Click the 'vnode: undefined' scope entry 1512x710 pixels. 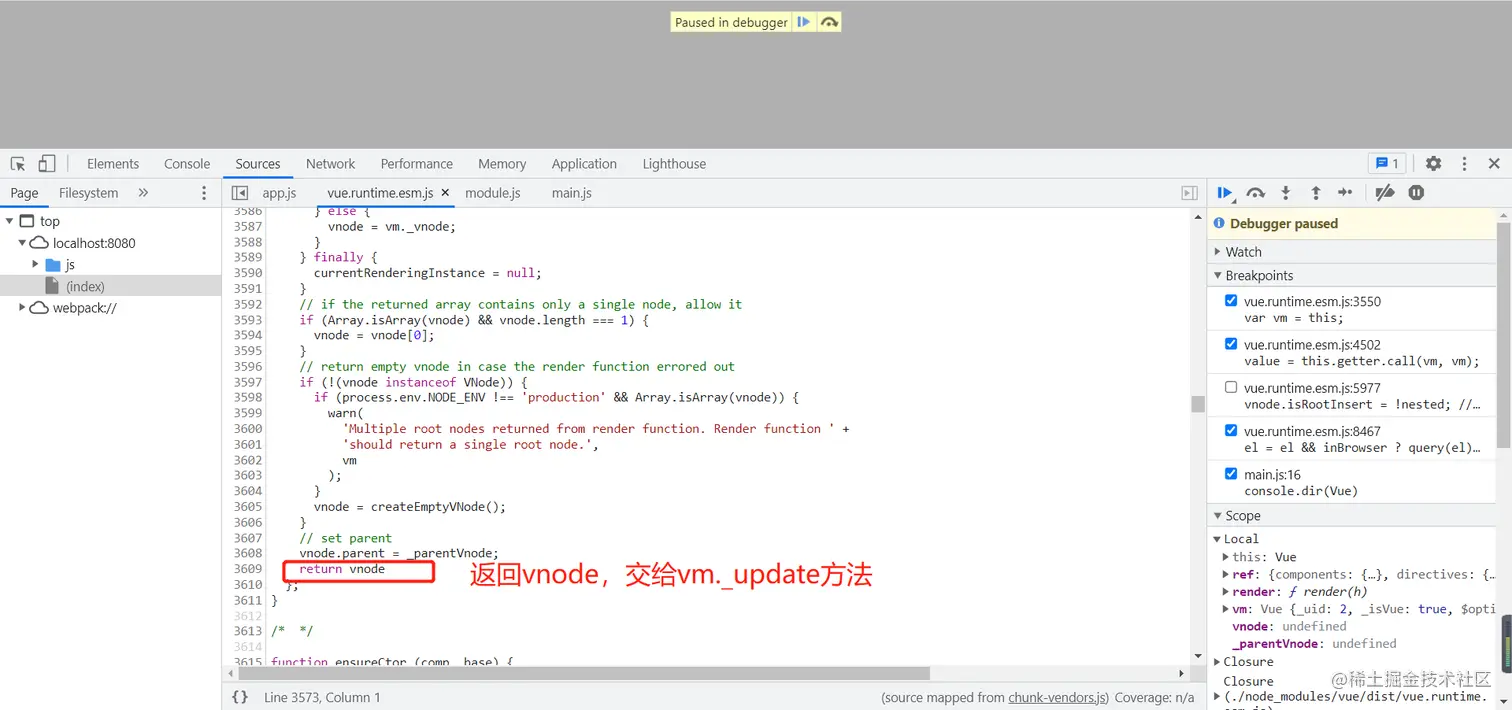click(1289, 627)
